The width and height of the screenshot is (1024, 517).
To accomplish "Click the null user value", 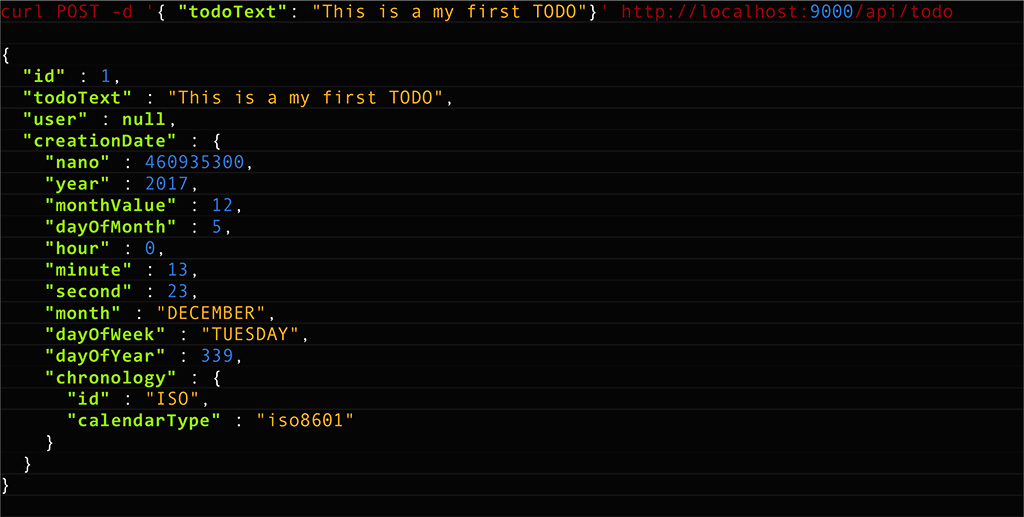I will pos(144,119).
